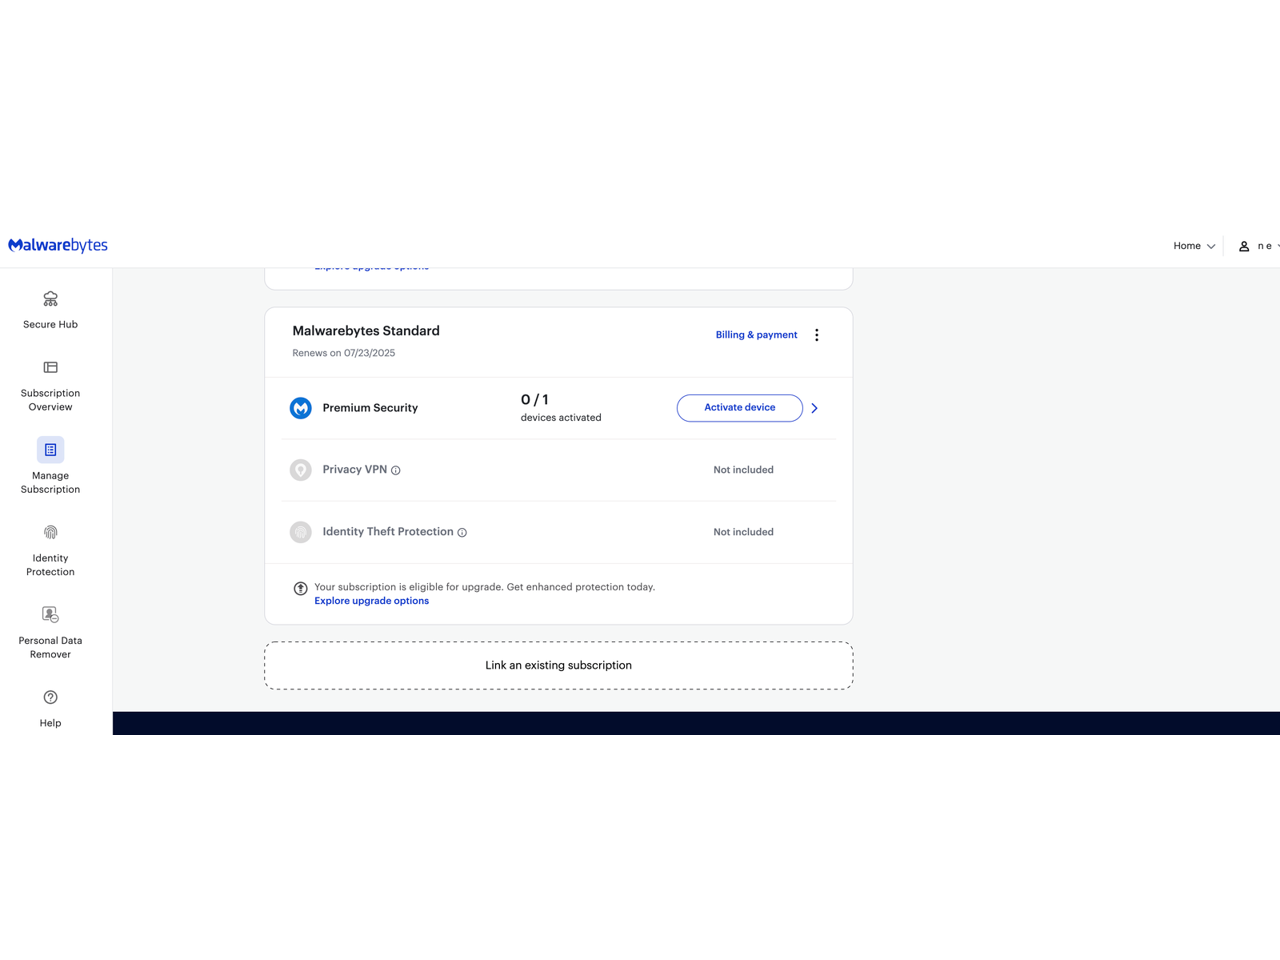Expand Premium Security details chevron

815,408
